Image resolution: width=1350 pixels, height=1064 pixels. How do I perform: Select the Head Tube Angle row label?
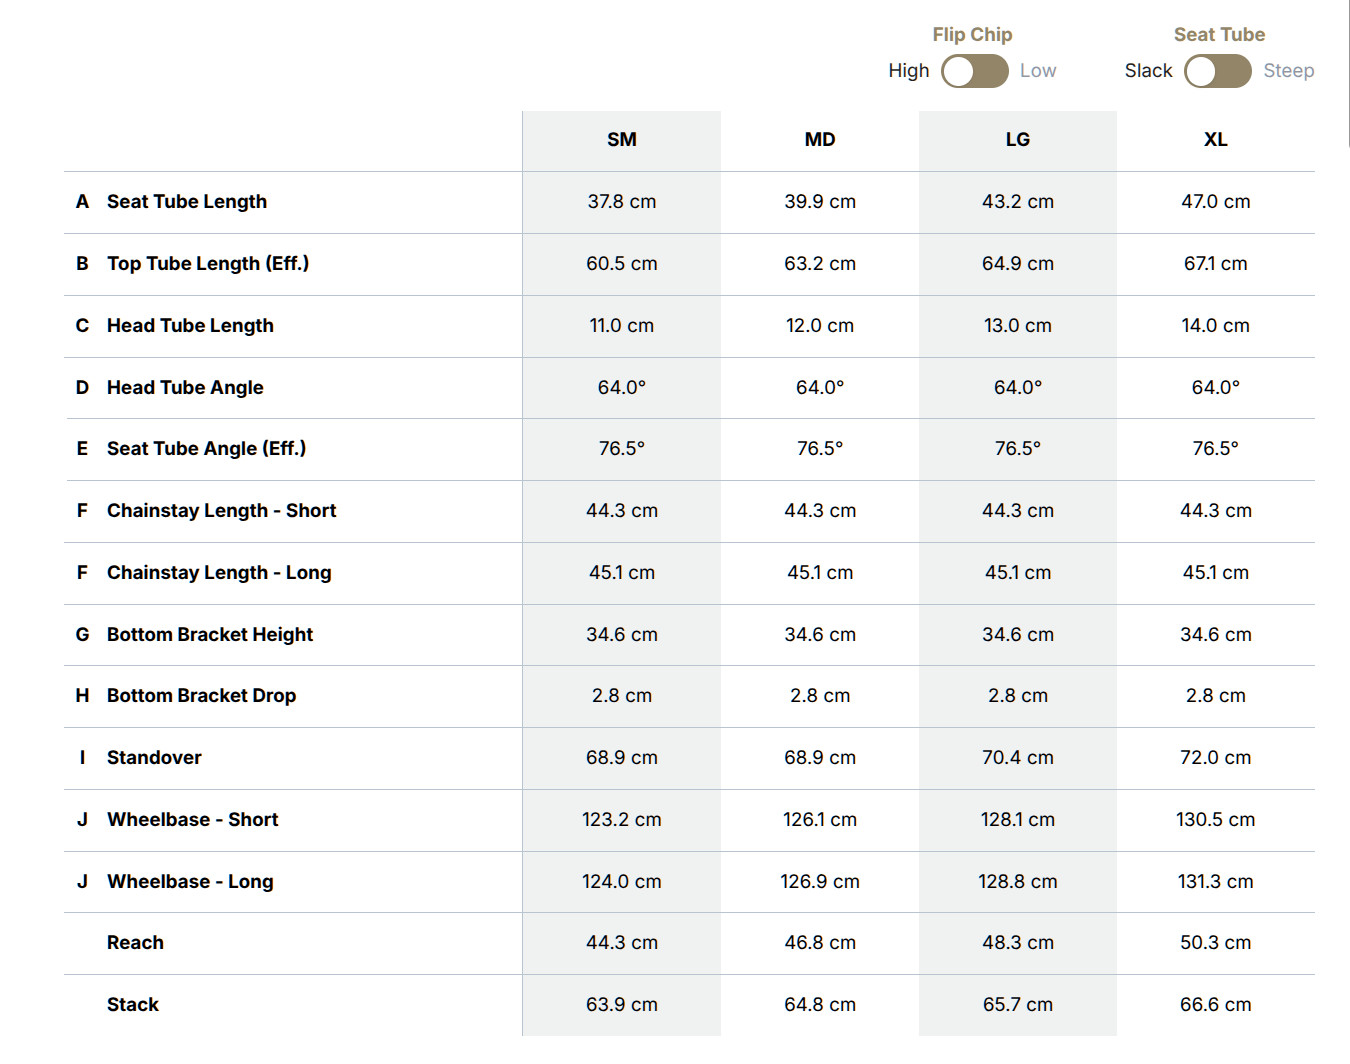185,388
